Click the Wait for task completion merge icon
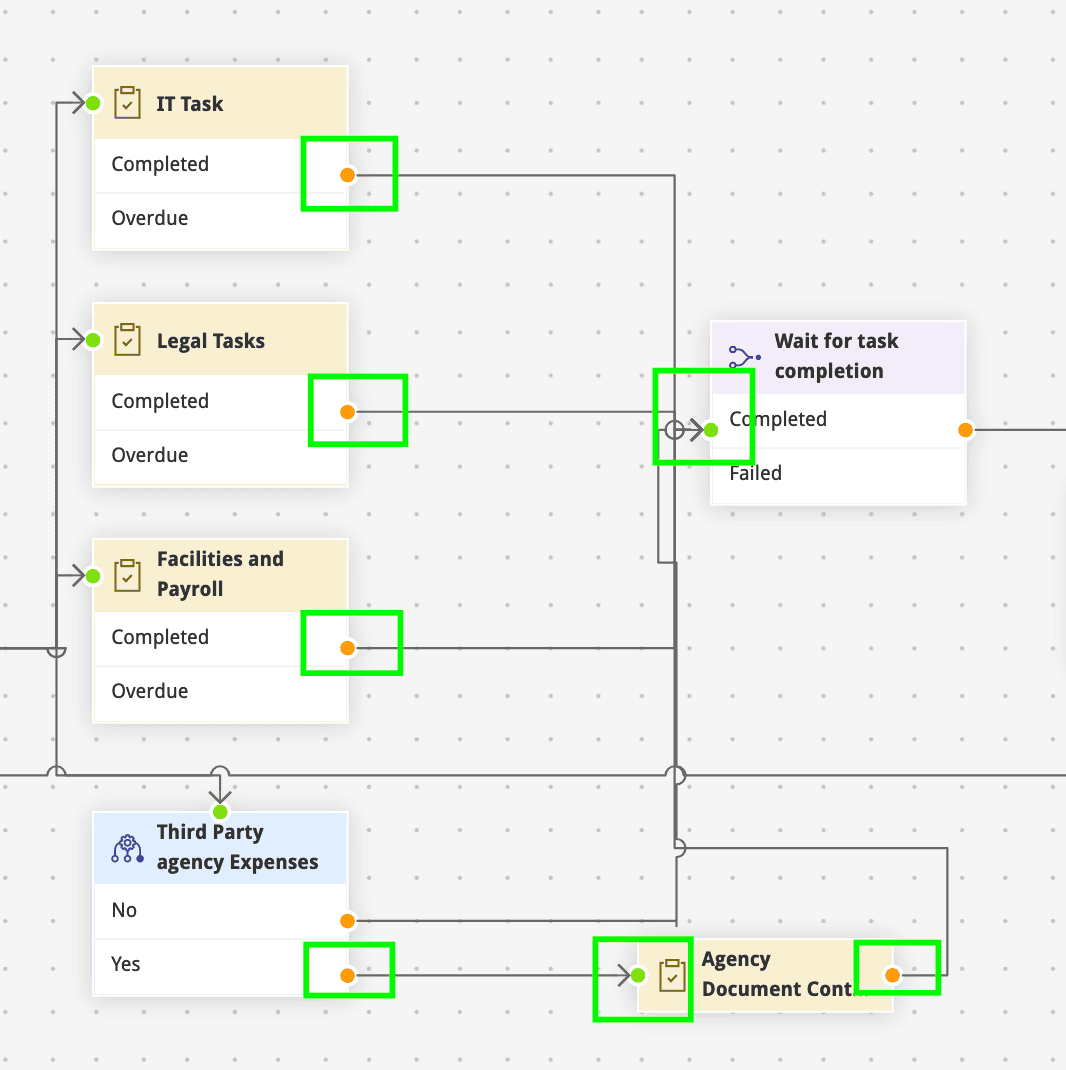Screen dimensions: 1066x1070 point(744,356)
